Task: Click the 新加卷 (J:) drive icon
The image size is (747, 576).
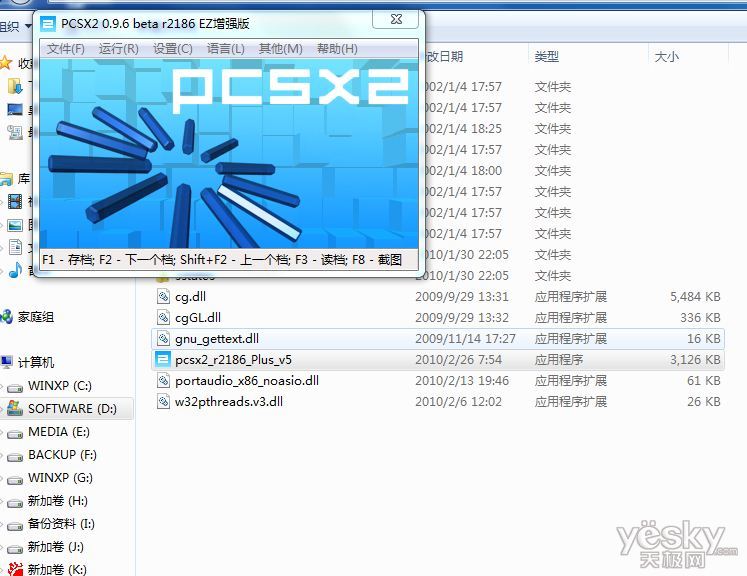Action: click(x=15, y=549)
